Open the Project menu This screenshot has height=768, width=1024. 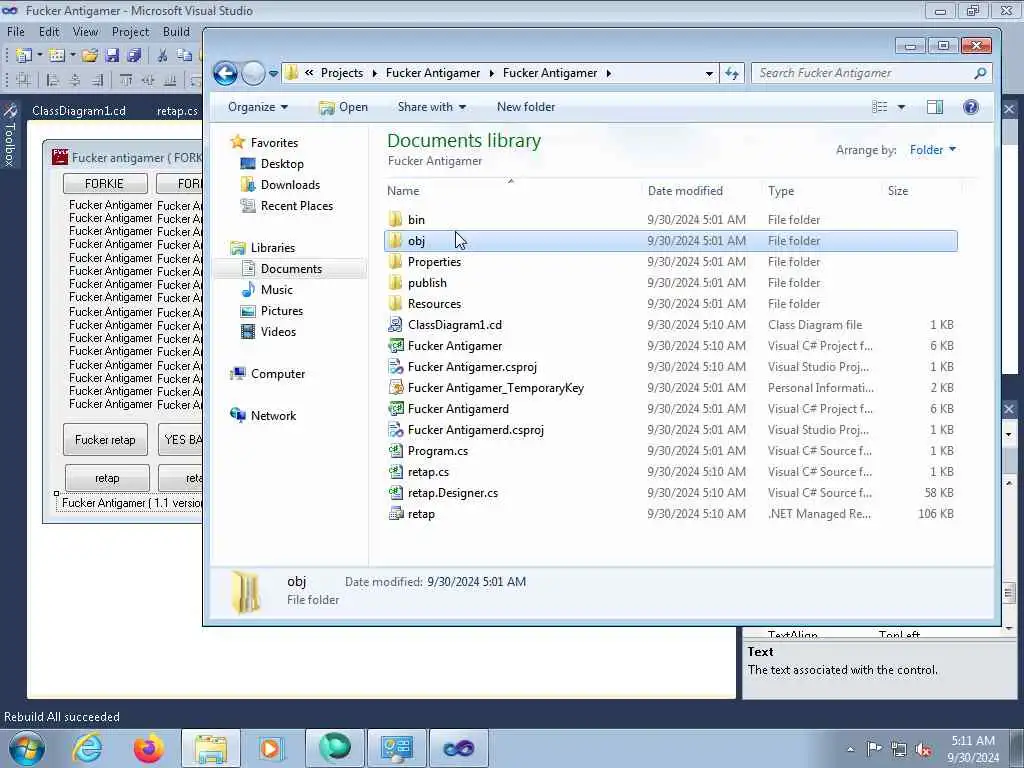[x=131, y=32]
